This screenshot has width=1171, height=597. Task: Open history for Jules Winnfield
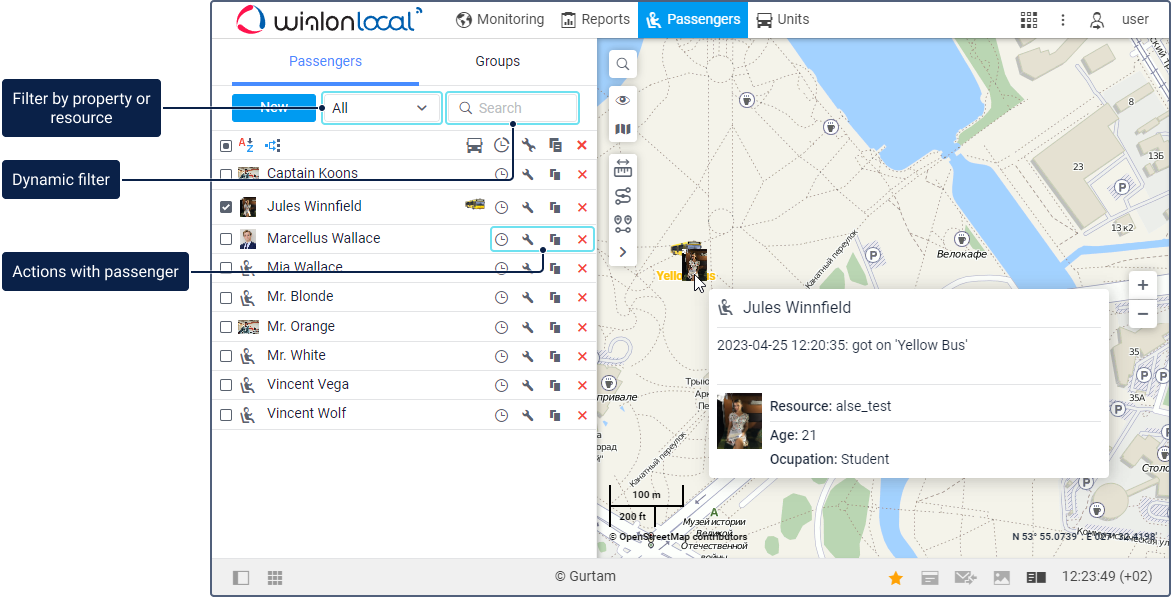tap(502, 207)
